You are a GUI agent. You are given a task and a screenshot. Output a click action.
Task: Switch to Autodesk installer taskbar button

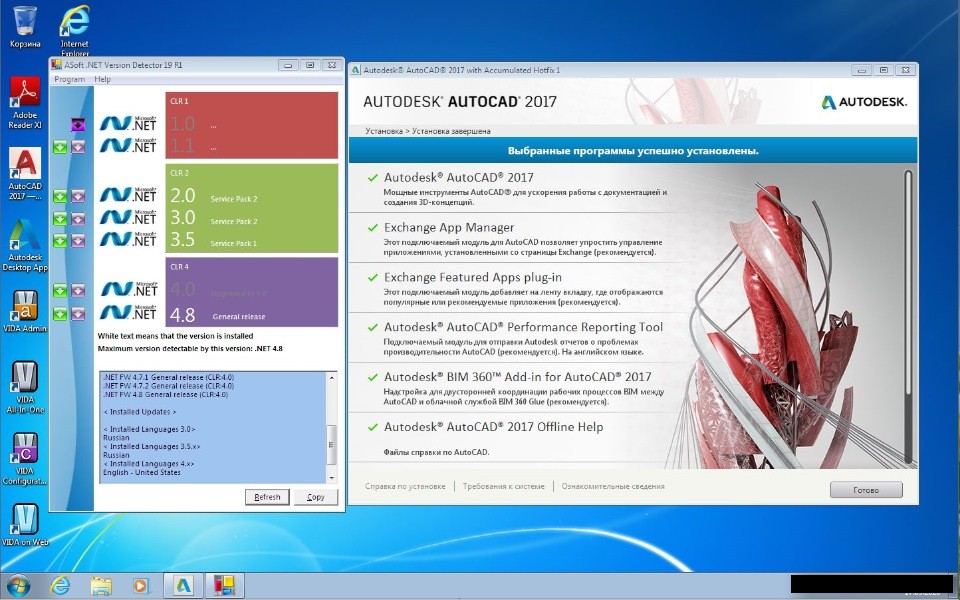click(183, 586)
